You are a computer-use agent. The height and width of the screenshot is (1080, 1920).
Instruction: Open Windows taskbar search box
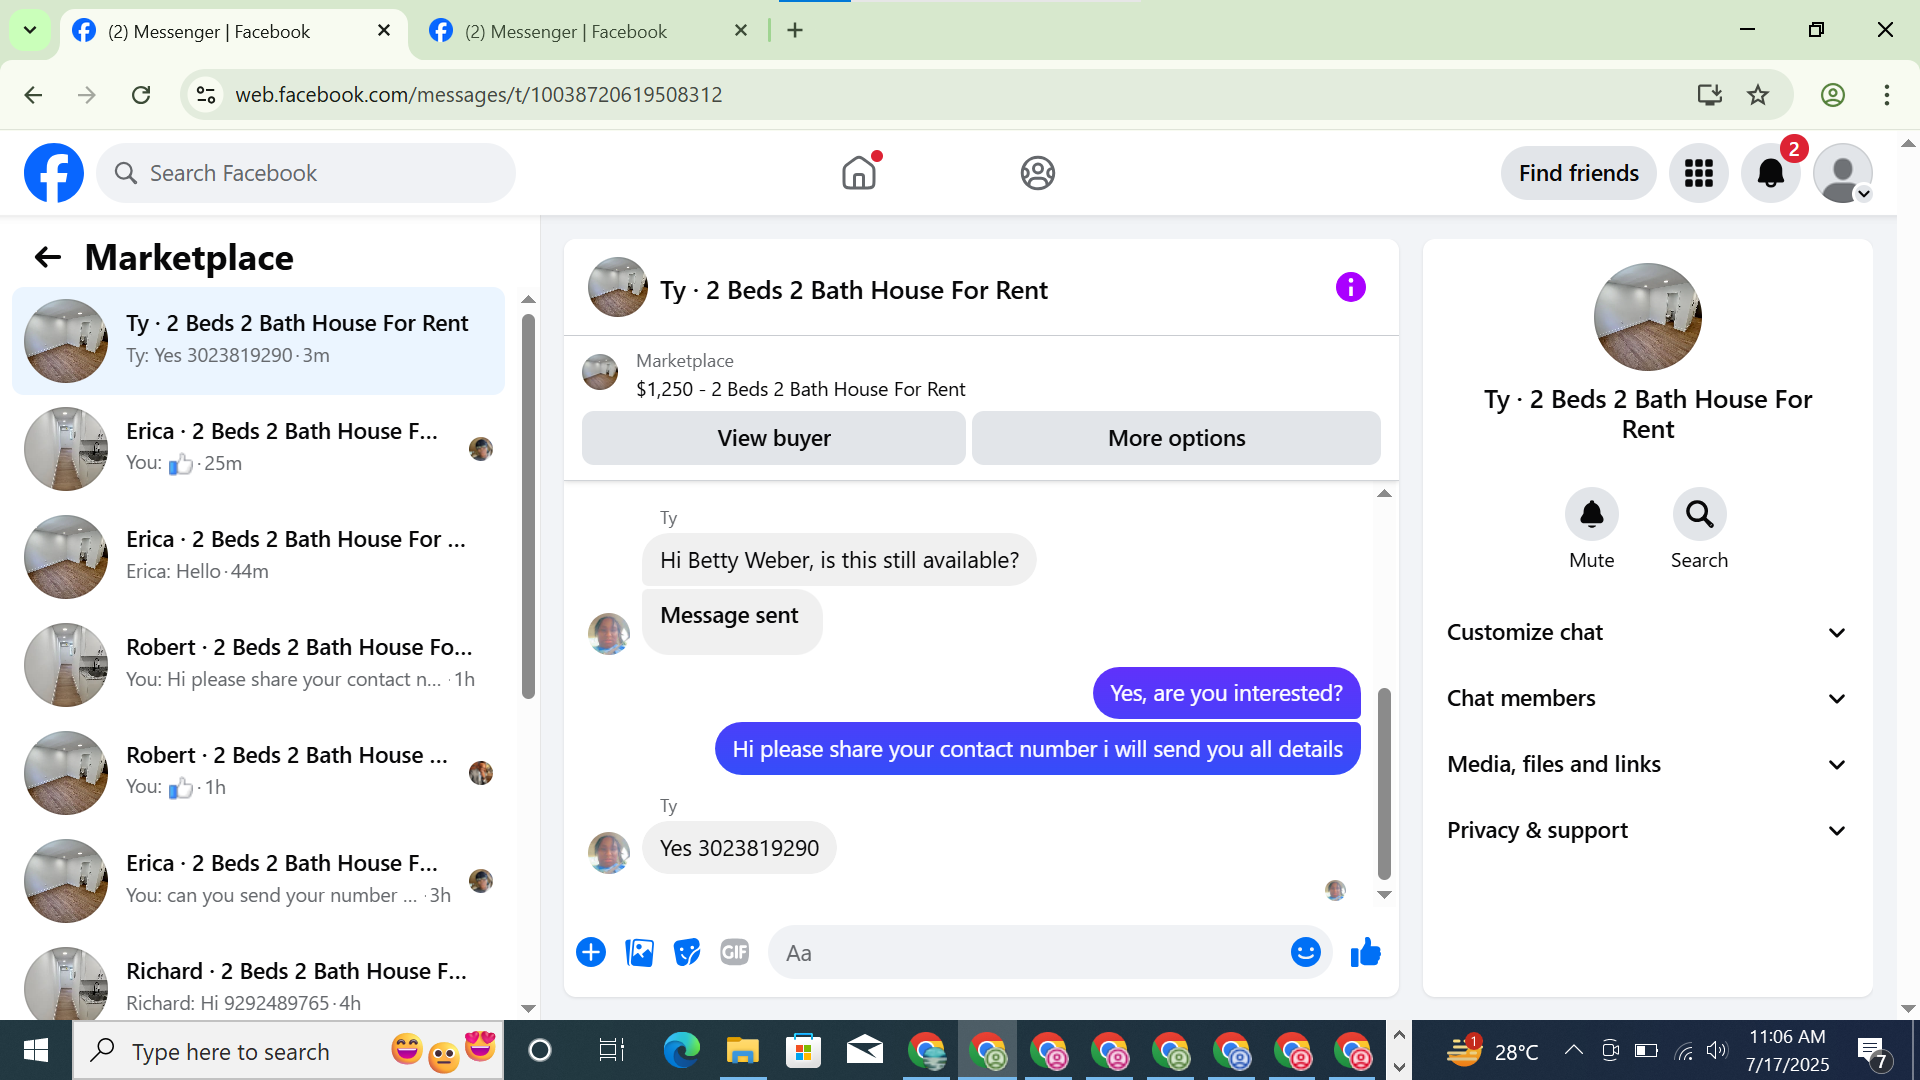coord(288,1051)
